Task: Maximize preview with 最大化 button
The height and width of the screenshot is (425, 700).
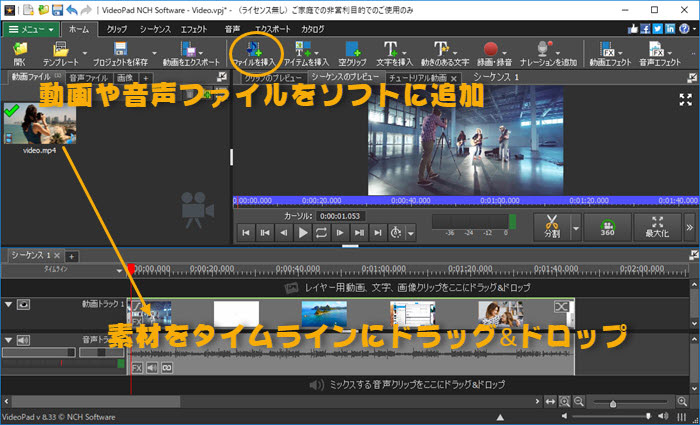Action: click(657, 226)
